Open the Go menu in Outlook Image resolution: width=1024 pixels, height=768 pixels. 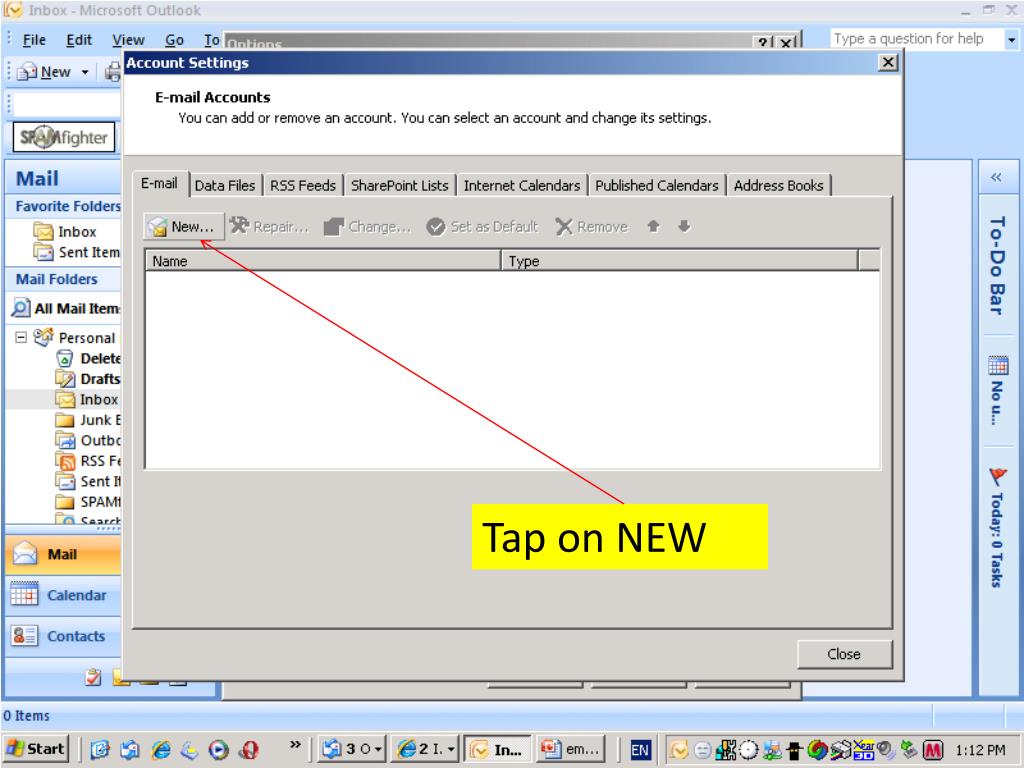(174, 40)
